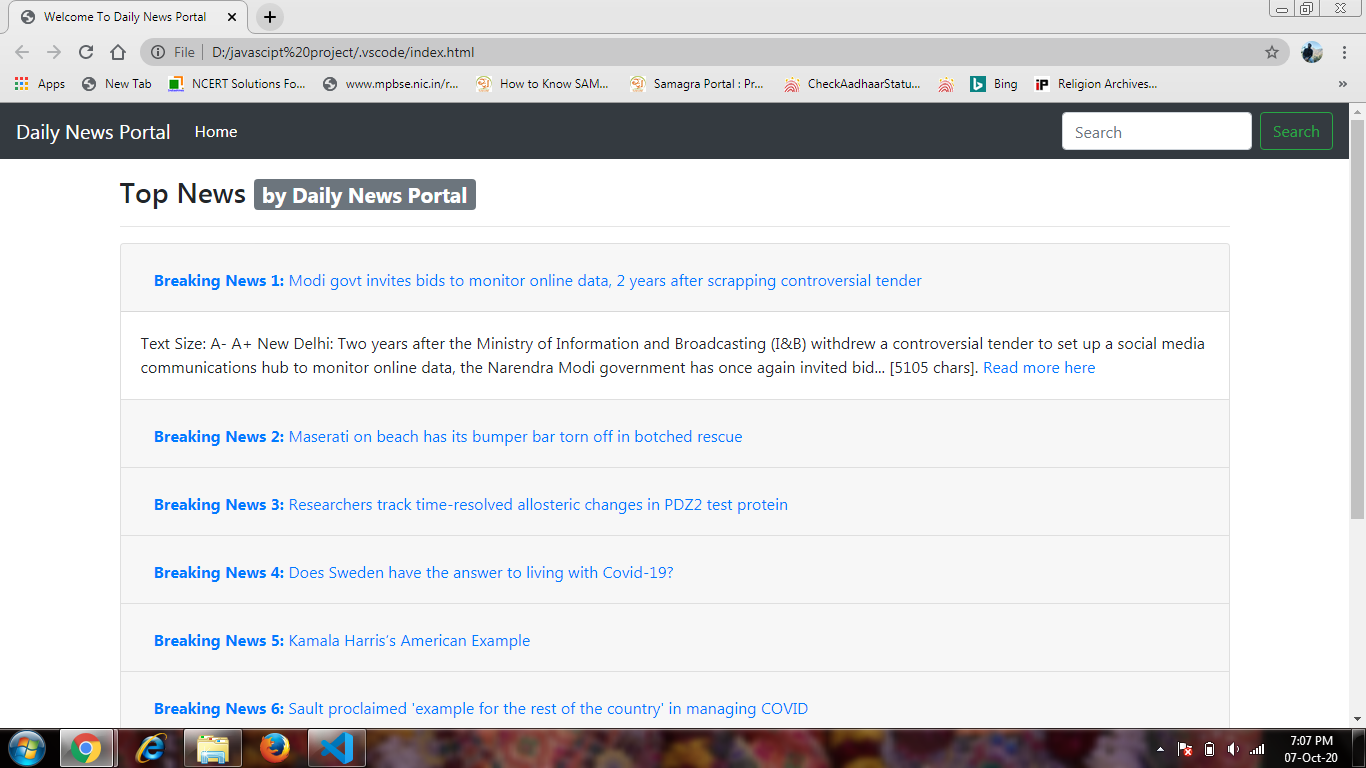Click the address bar URL
1366x768 pixels.
pyautogui.click(x=343, y=52)
